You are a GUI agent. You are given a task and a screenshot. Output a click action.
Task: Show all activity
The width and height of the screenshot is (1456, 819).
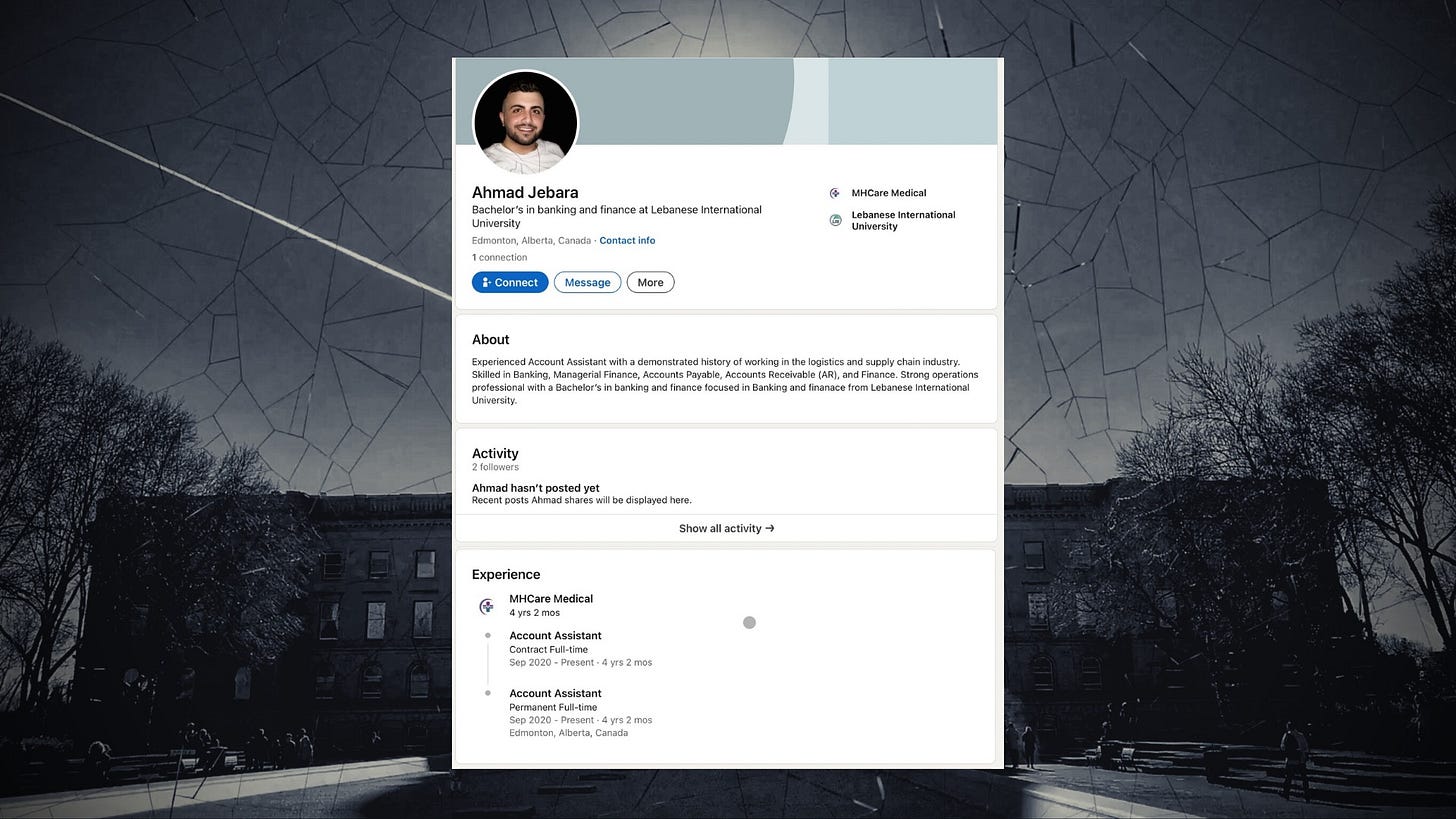click(x=726, y=528)
